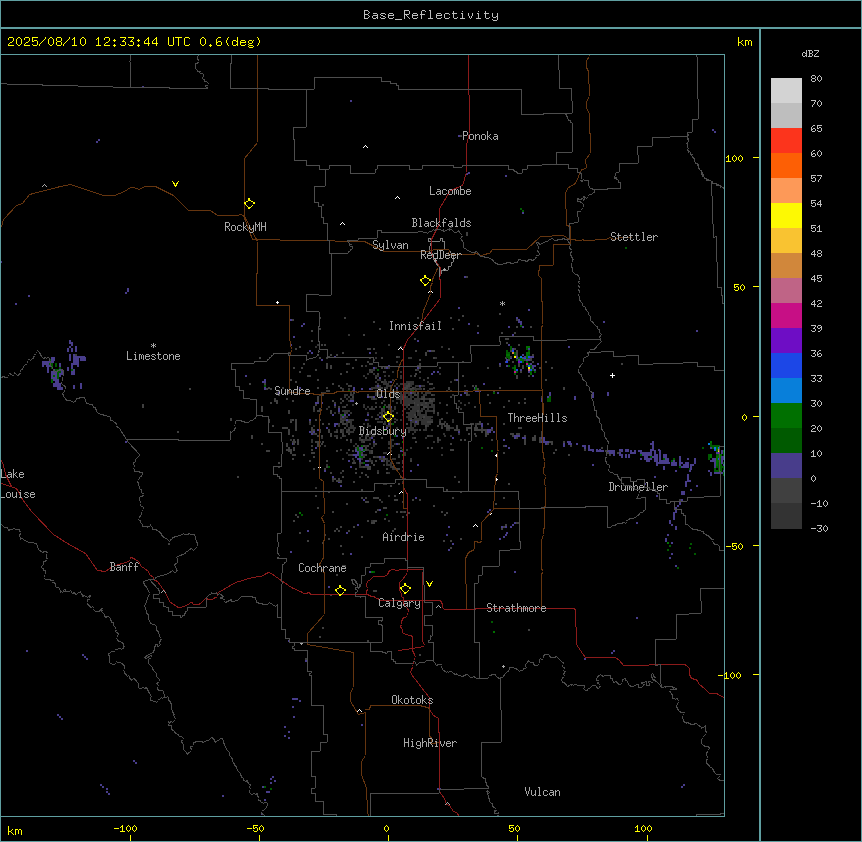Click the purple echo cluster west of Limestone

(62, 366)
